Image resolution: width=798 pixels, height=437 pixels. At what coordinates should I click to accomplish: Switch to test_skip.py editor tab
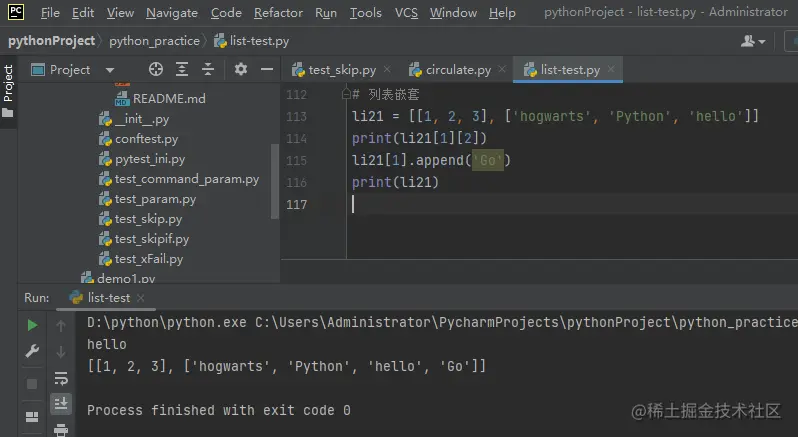pyautogui.click(x=334, y=70)
